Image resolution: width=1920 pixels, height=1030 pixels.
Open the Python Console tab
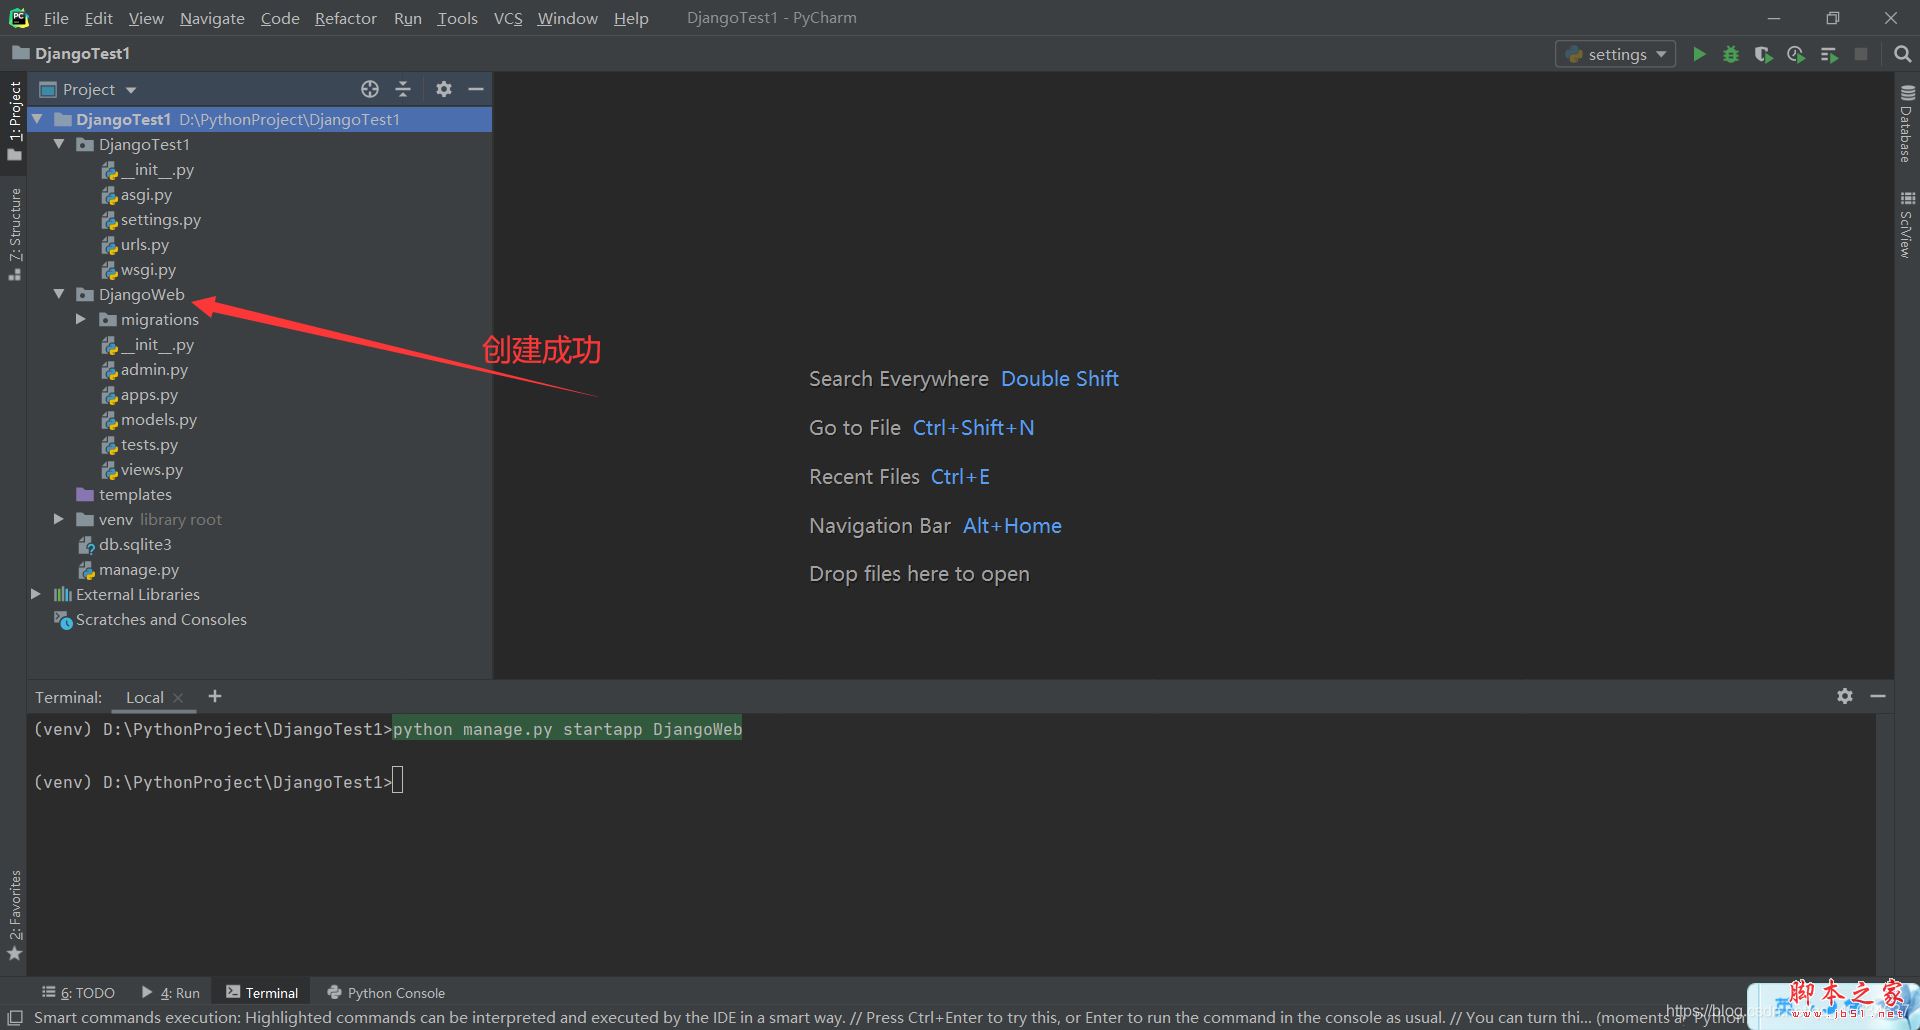point(386,992)
